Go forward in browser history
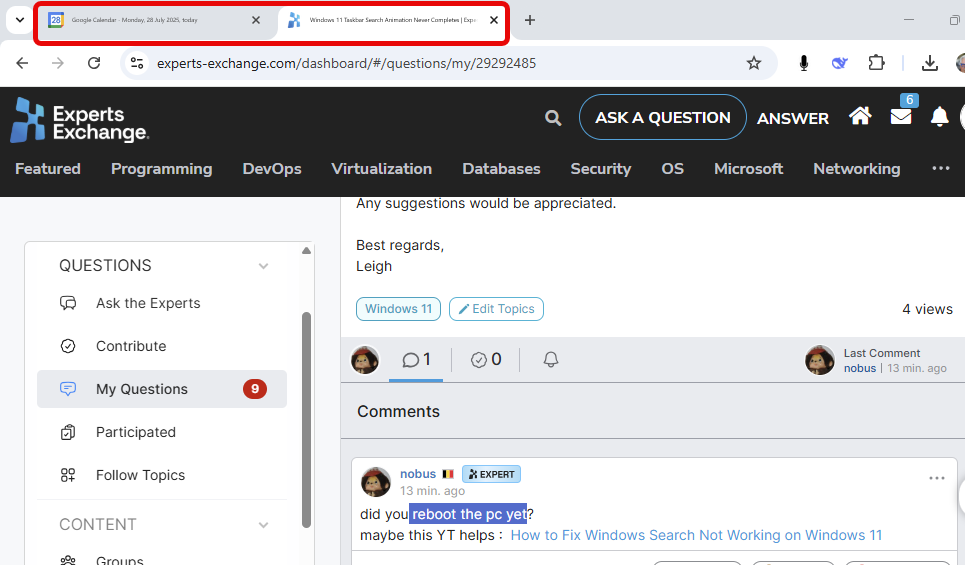Viewport: 965px width, 565px height. [58, 63]
